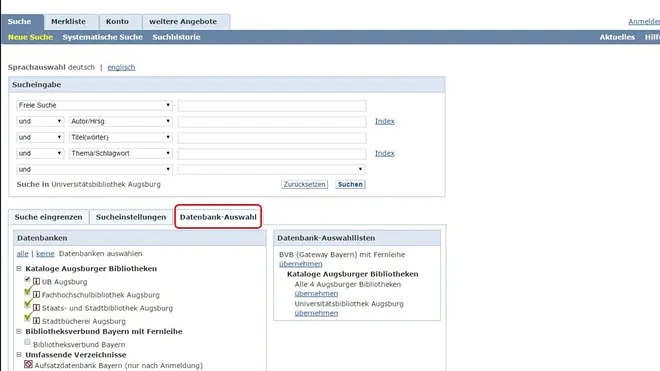Click übernehmen under Universitätsbibliothek Augsburg
The image size is (660, 371).
pyautogui.click(x=316, y=313)
